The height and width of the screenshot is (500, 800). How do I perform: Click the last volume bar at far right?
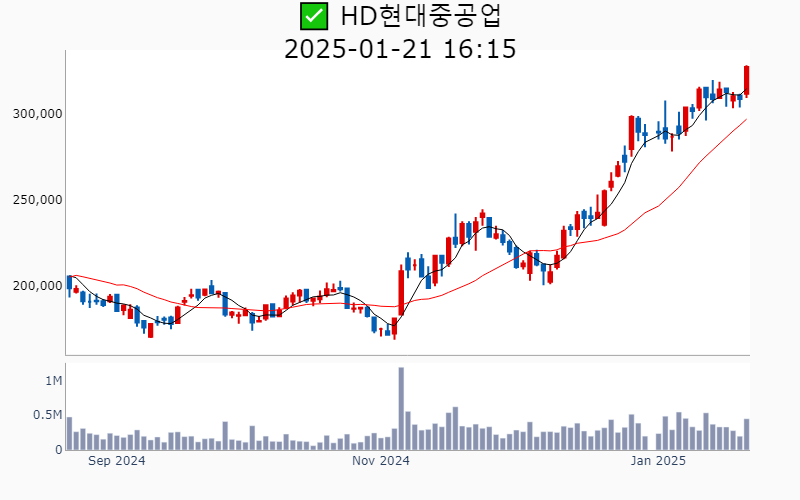point(746,435)
